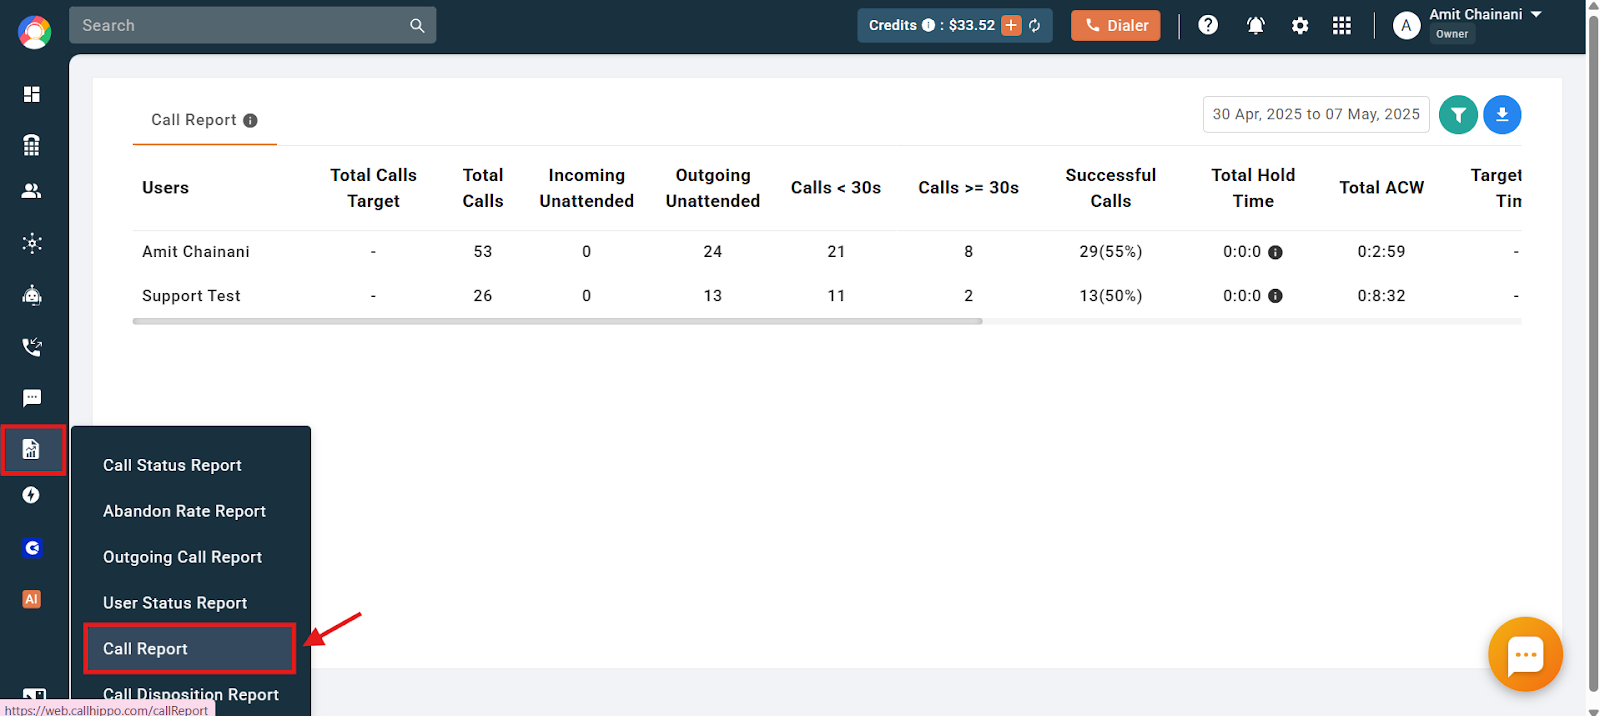This screenshot has height=716, width=1600.
Task: Open the integrations gear-dots icon in sidebar
Action: 32,243
